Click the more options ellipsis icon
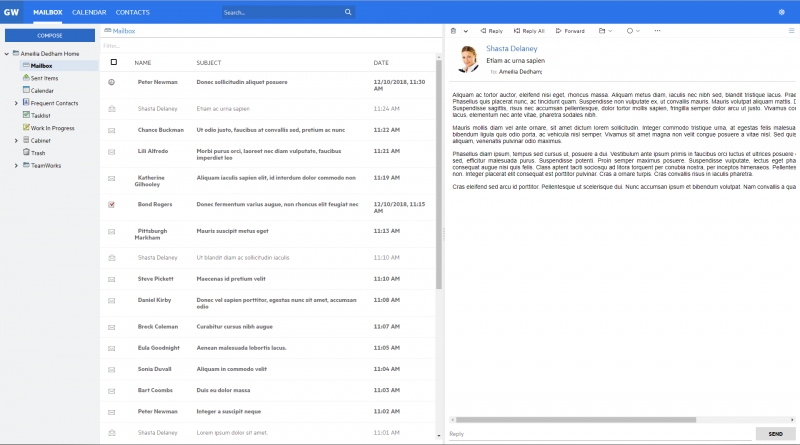 click(657, 31)
